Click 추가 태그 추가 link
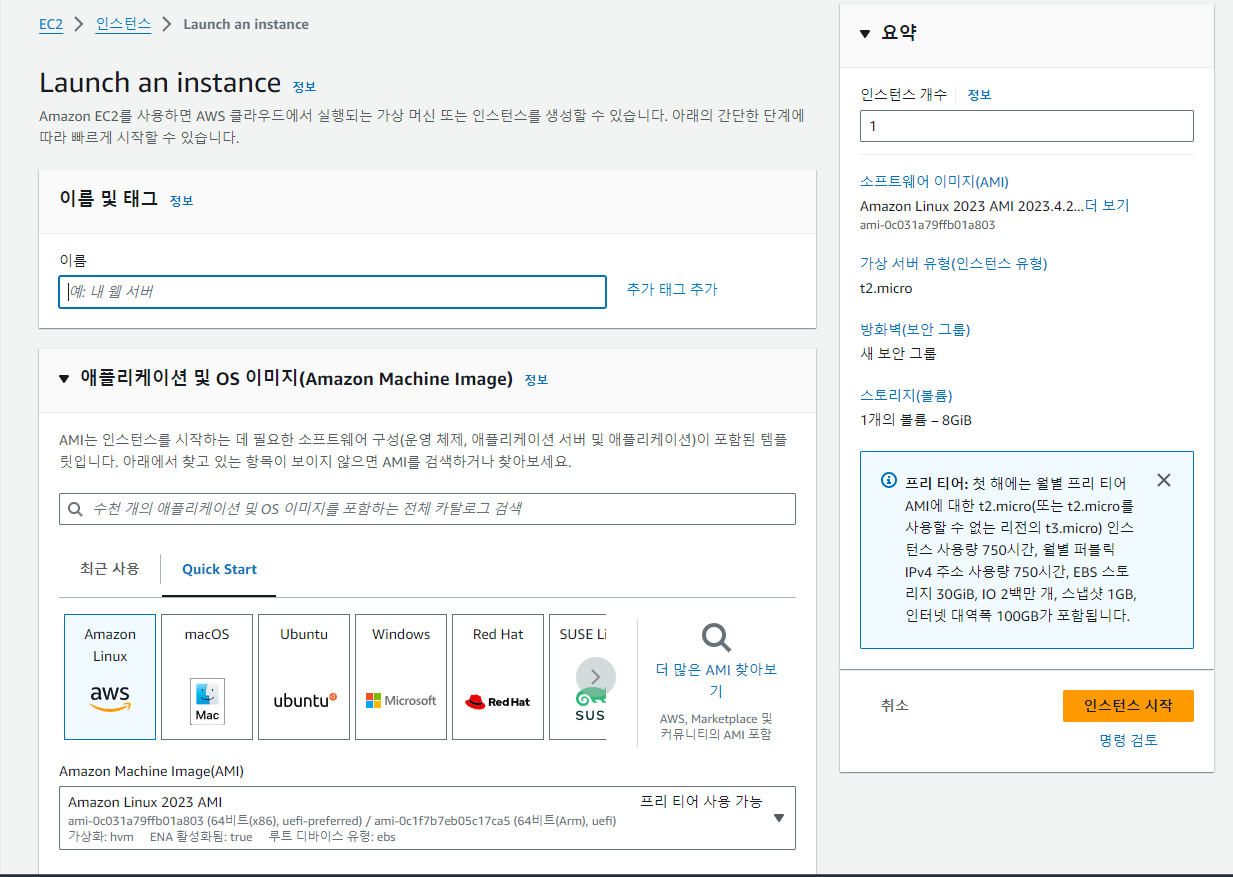The image size is (1233, 877). point(672,289)
